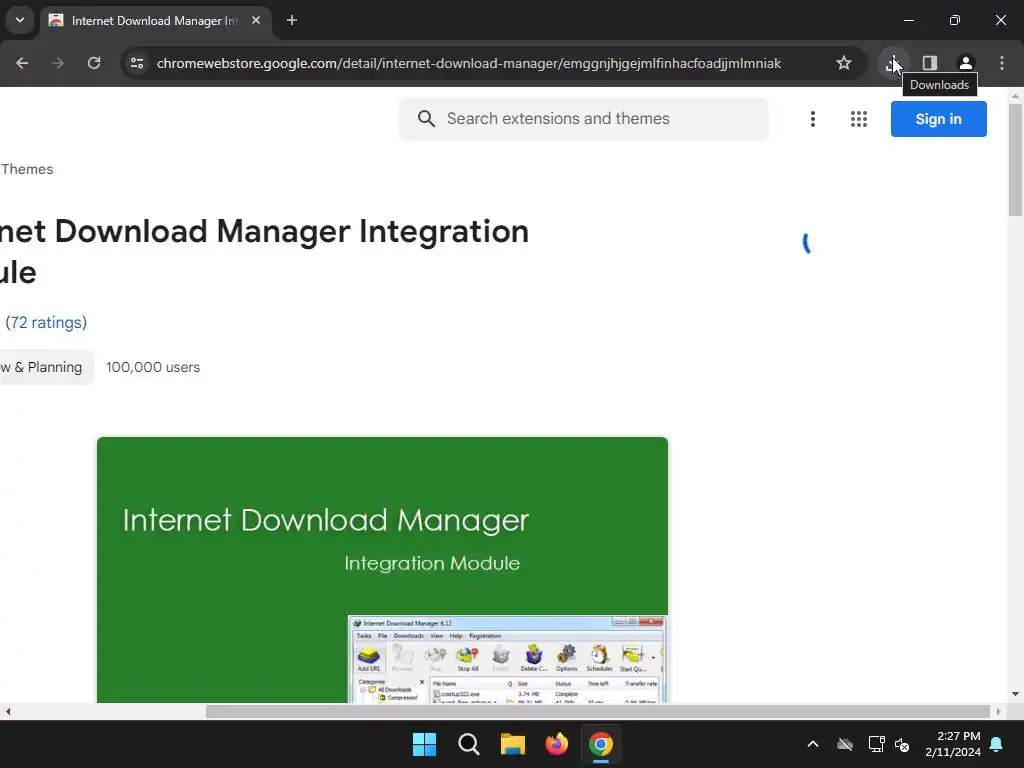Viewport: 1024px width, 768px height.
Task: Click the Sign in button
Action: coord(938,119)
